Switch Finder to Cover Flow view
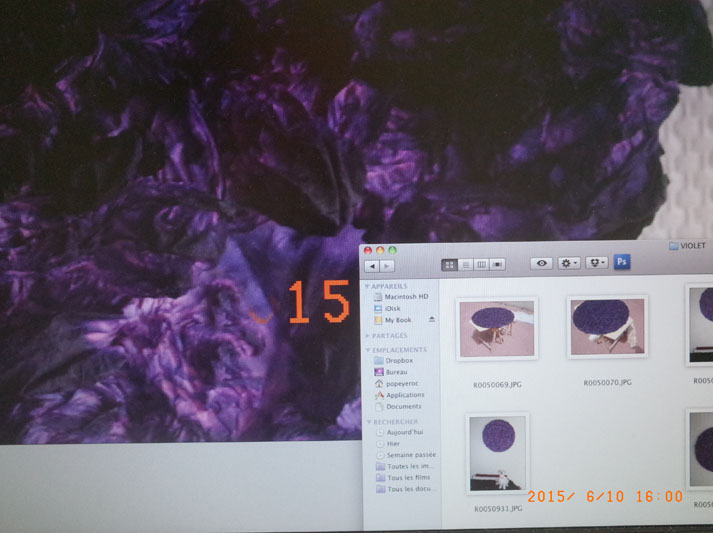 click(x=498, y=264)
